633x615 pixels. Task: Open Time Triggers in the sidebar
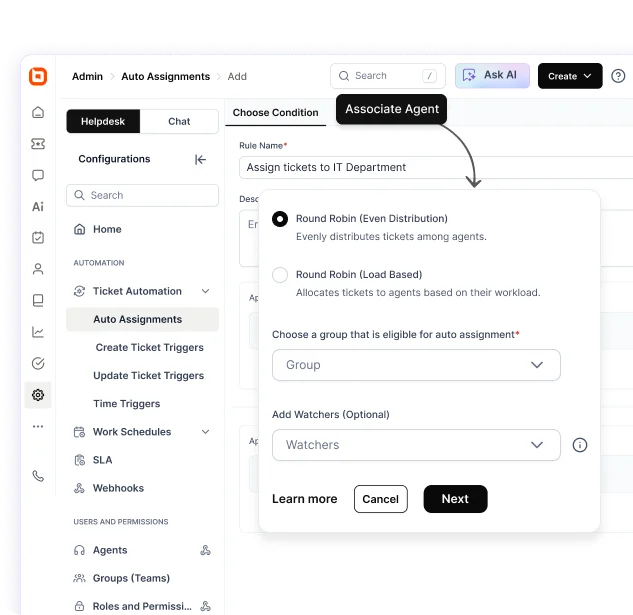pos(127,404)
